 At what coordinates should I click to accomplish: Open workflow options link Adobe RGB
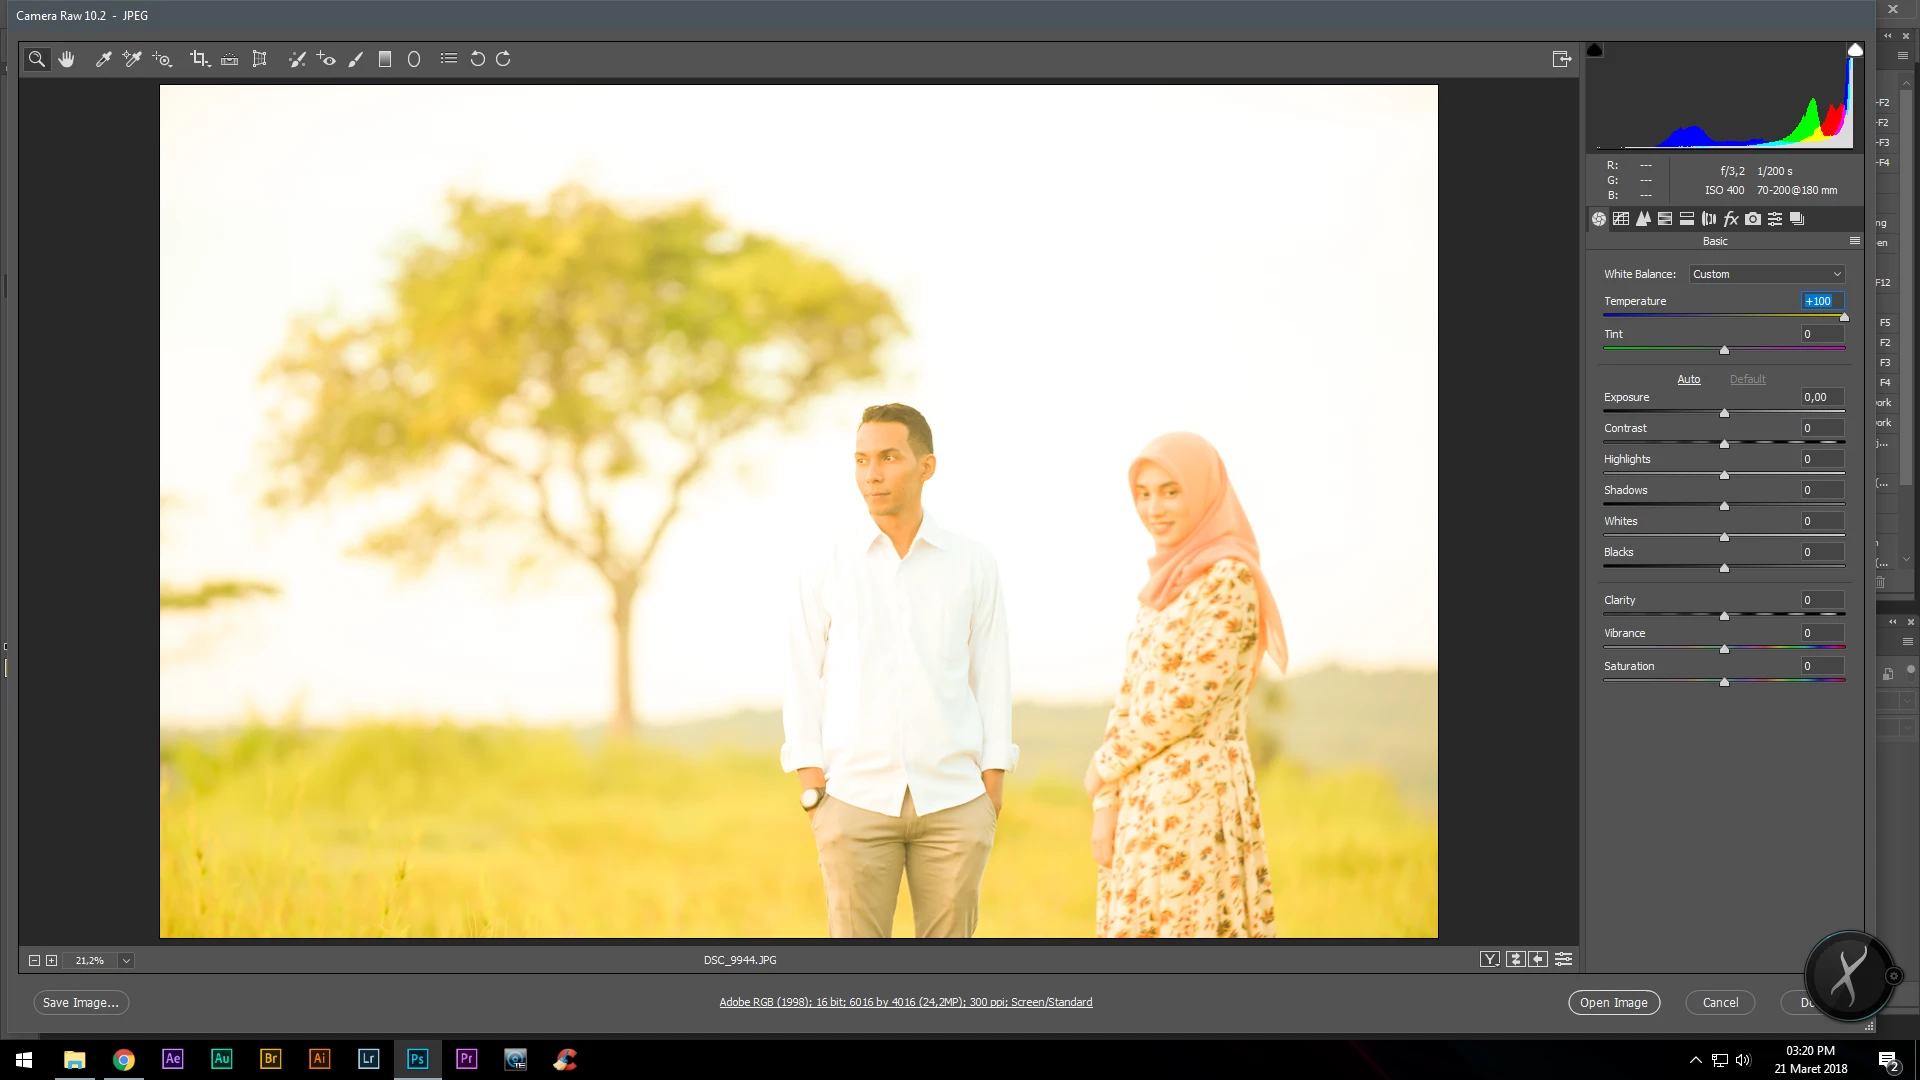906,1002
